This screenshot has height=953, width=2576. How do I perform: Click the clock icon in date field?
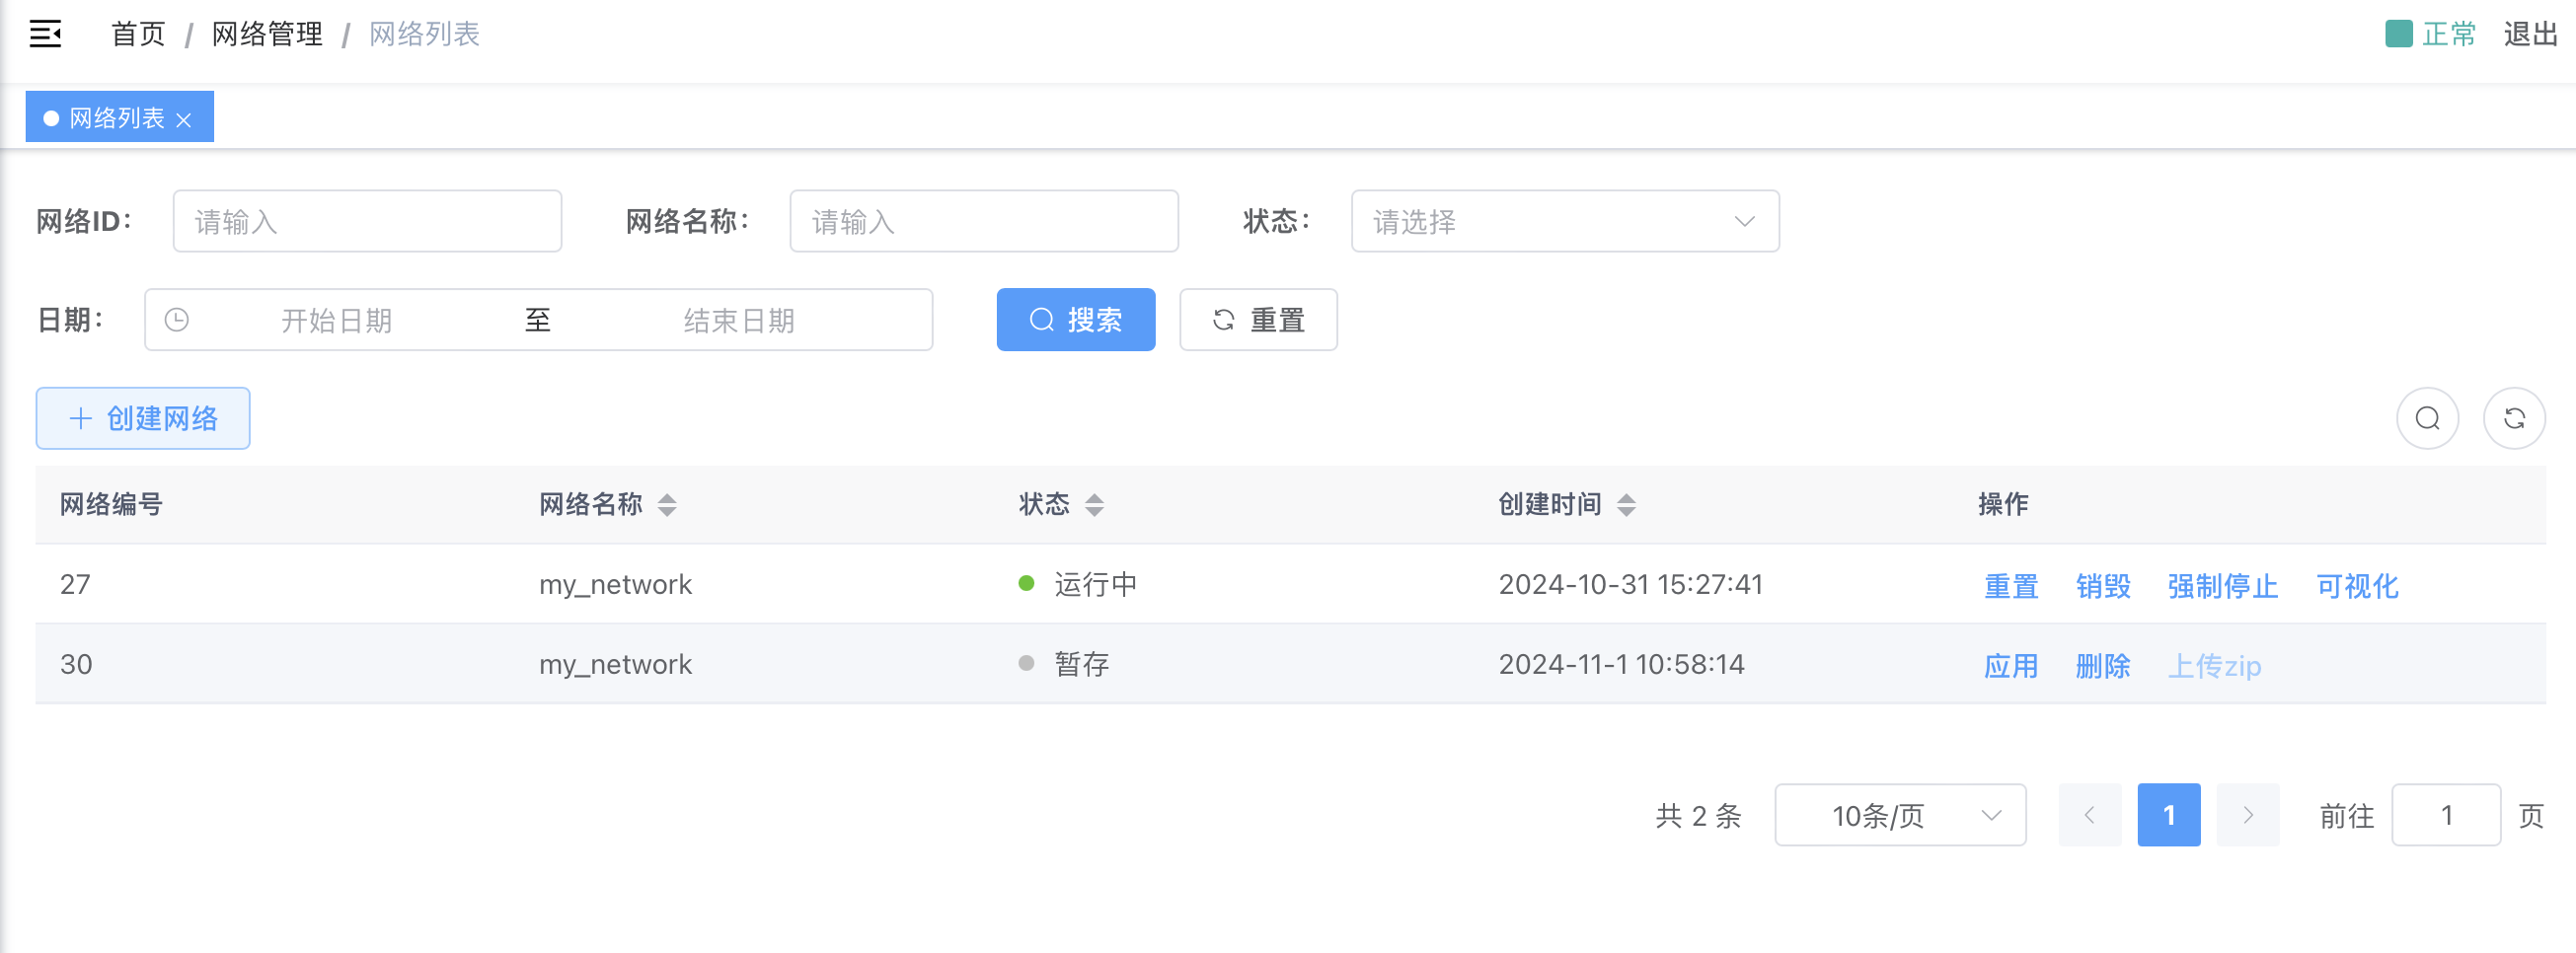pos(177,320)
